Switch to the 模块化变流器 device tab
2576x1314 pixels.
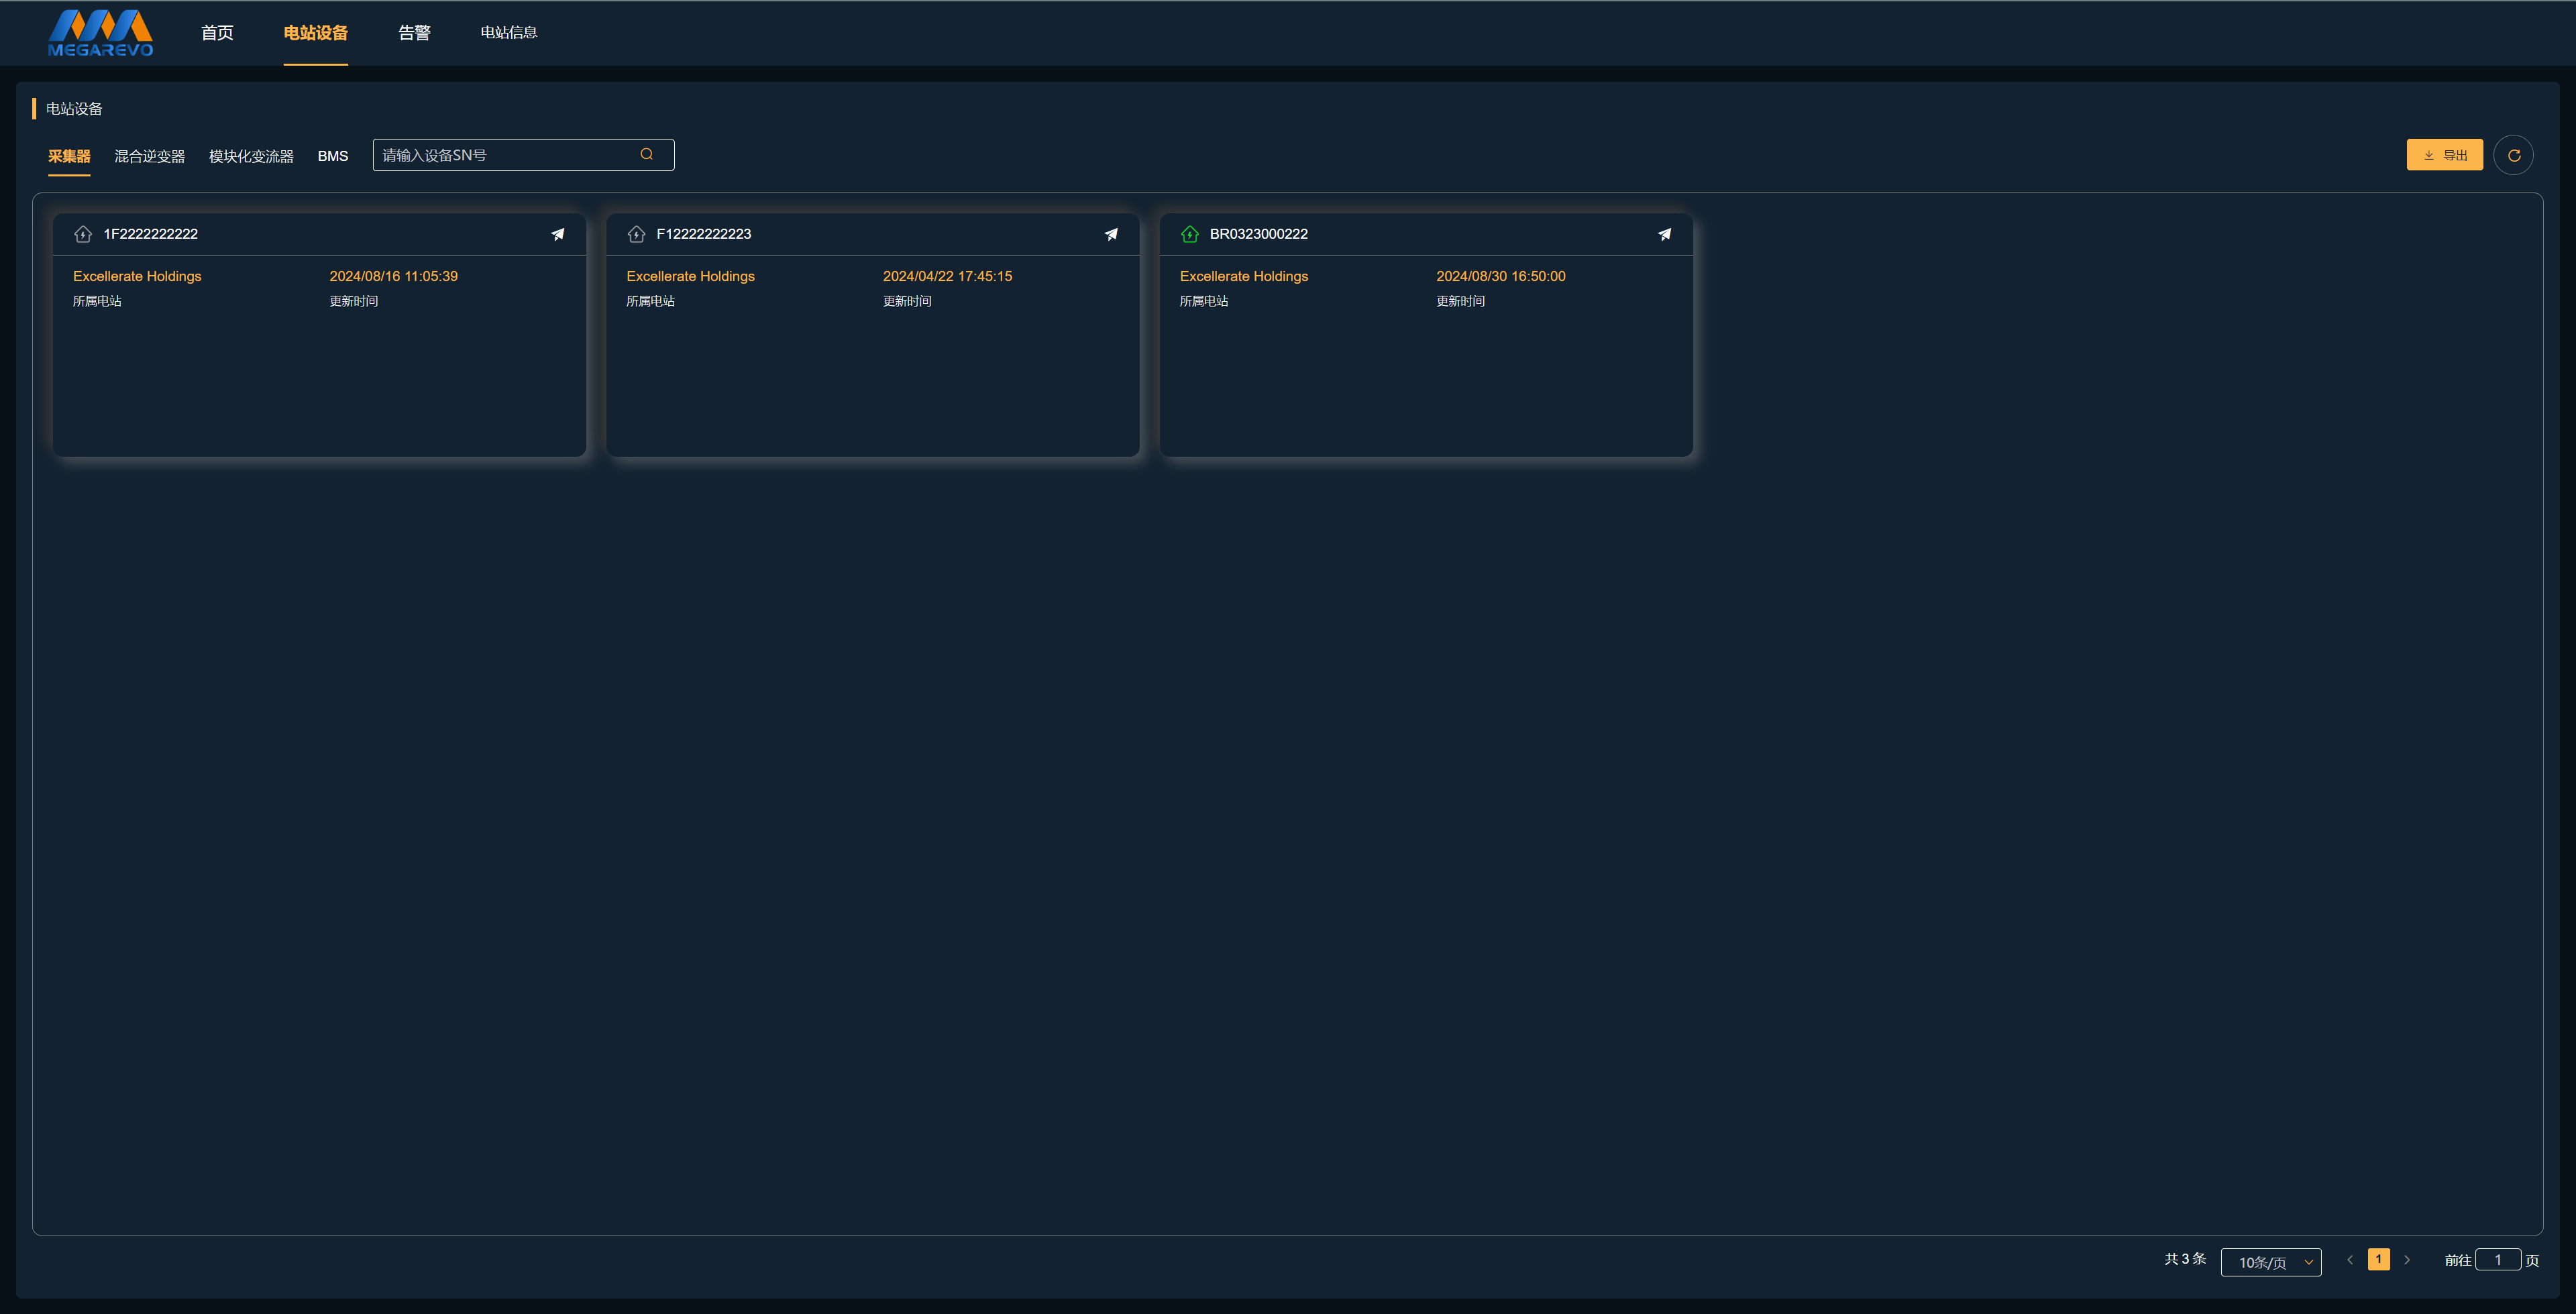[251, 156]
